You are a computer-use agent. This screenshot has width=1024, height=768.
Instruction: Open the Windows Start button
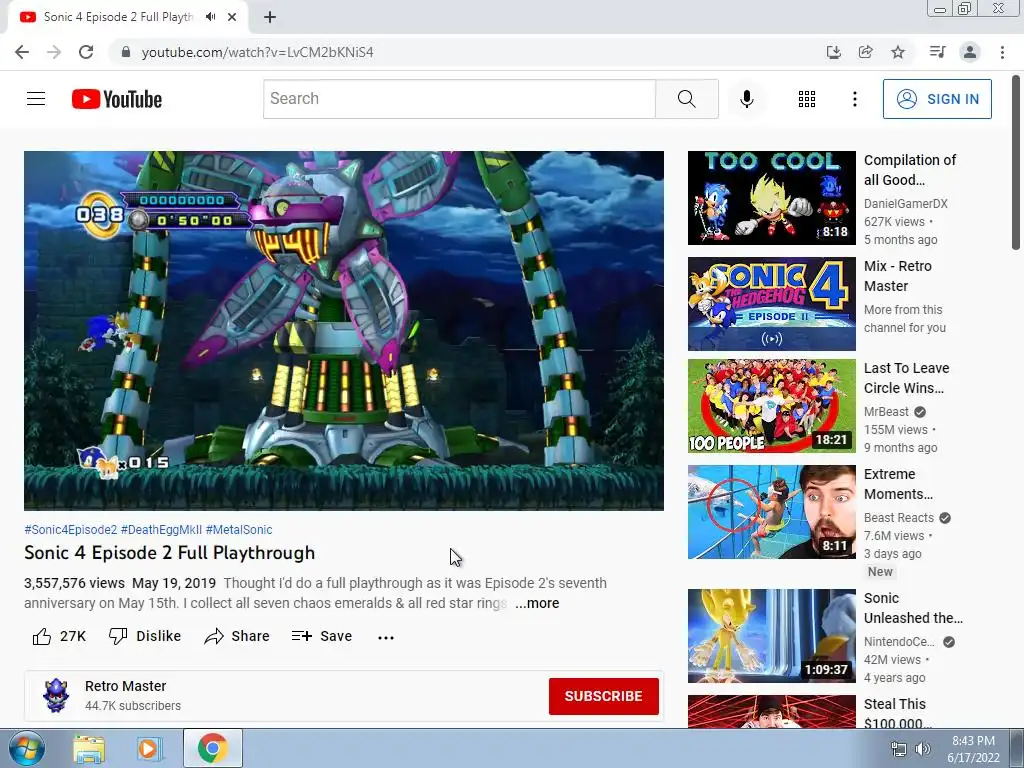pos(26,748)
